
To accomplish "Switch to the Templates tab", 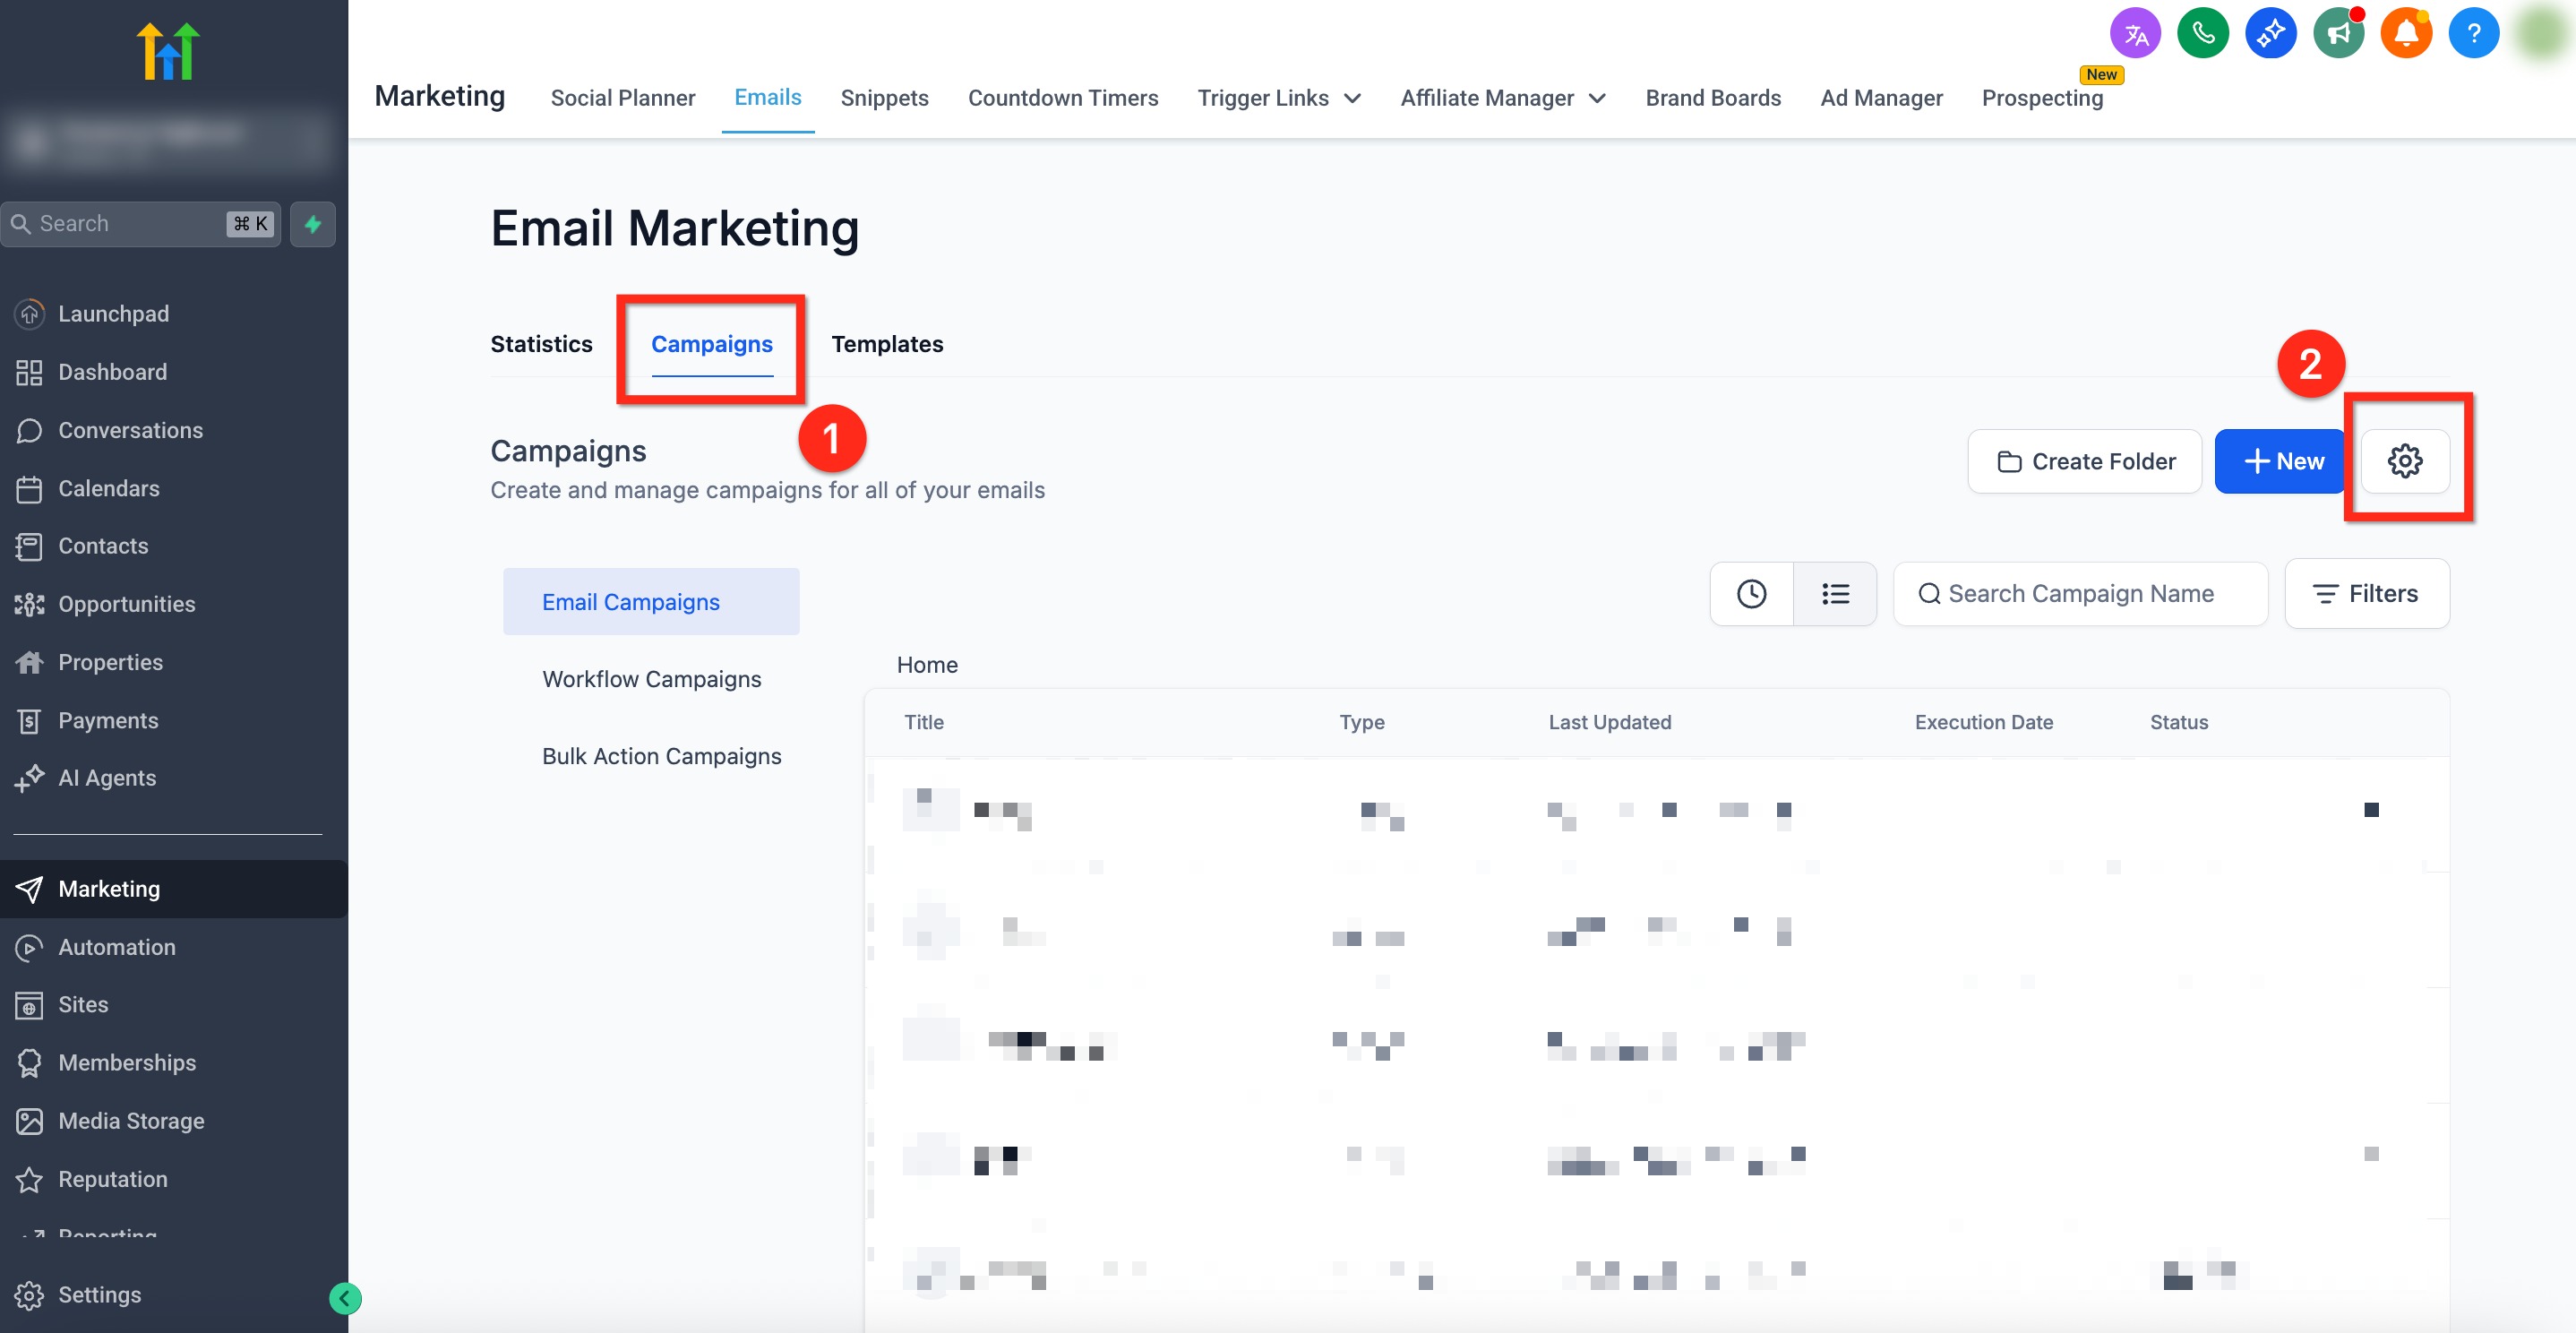I will click(886, 344).
